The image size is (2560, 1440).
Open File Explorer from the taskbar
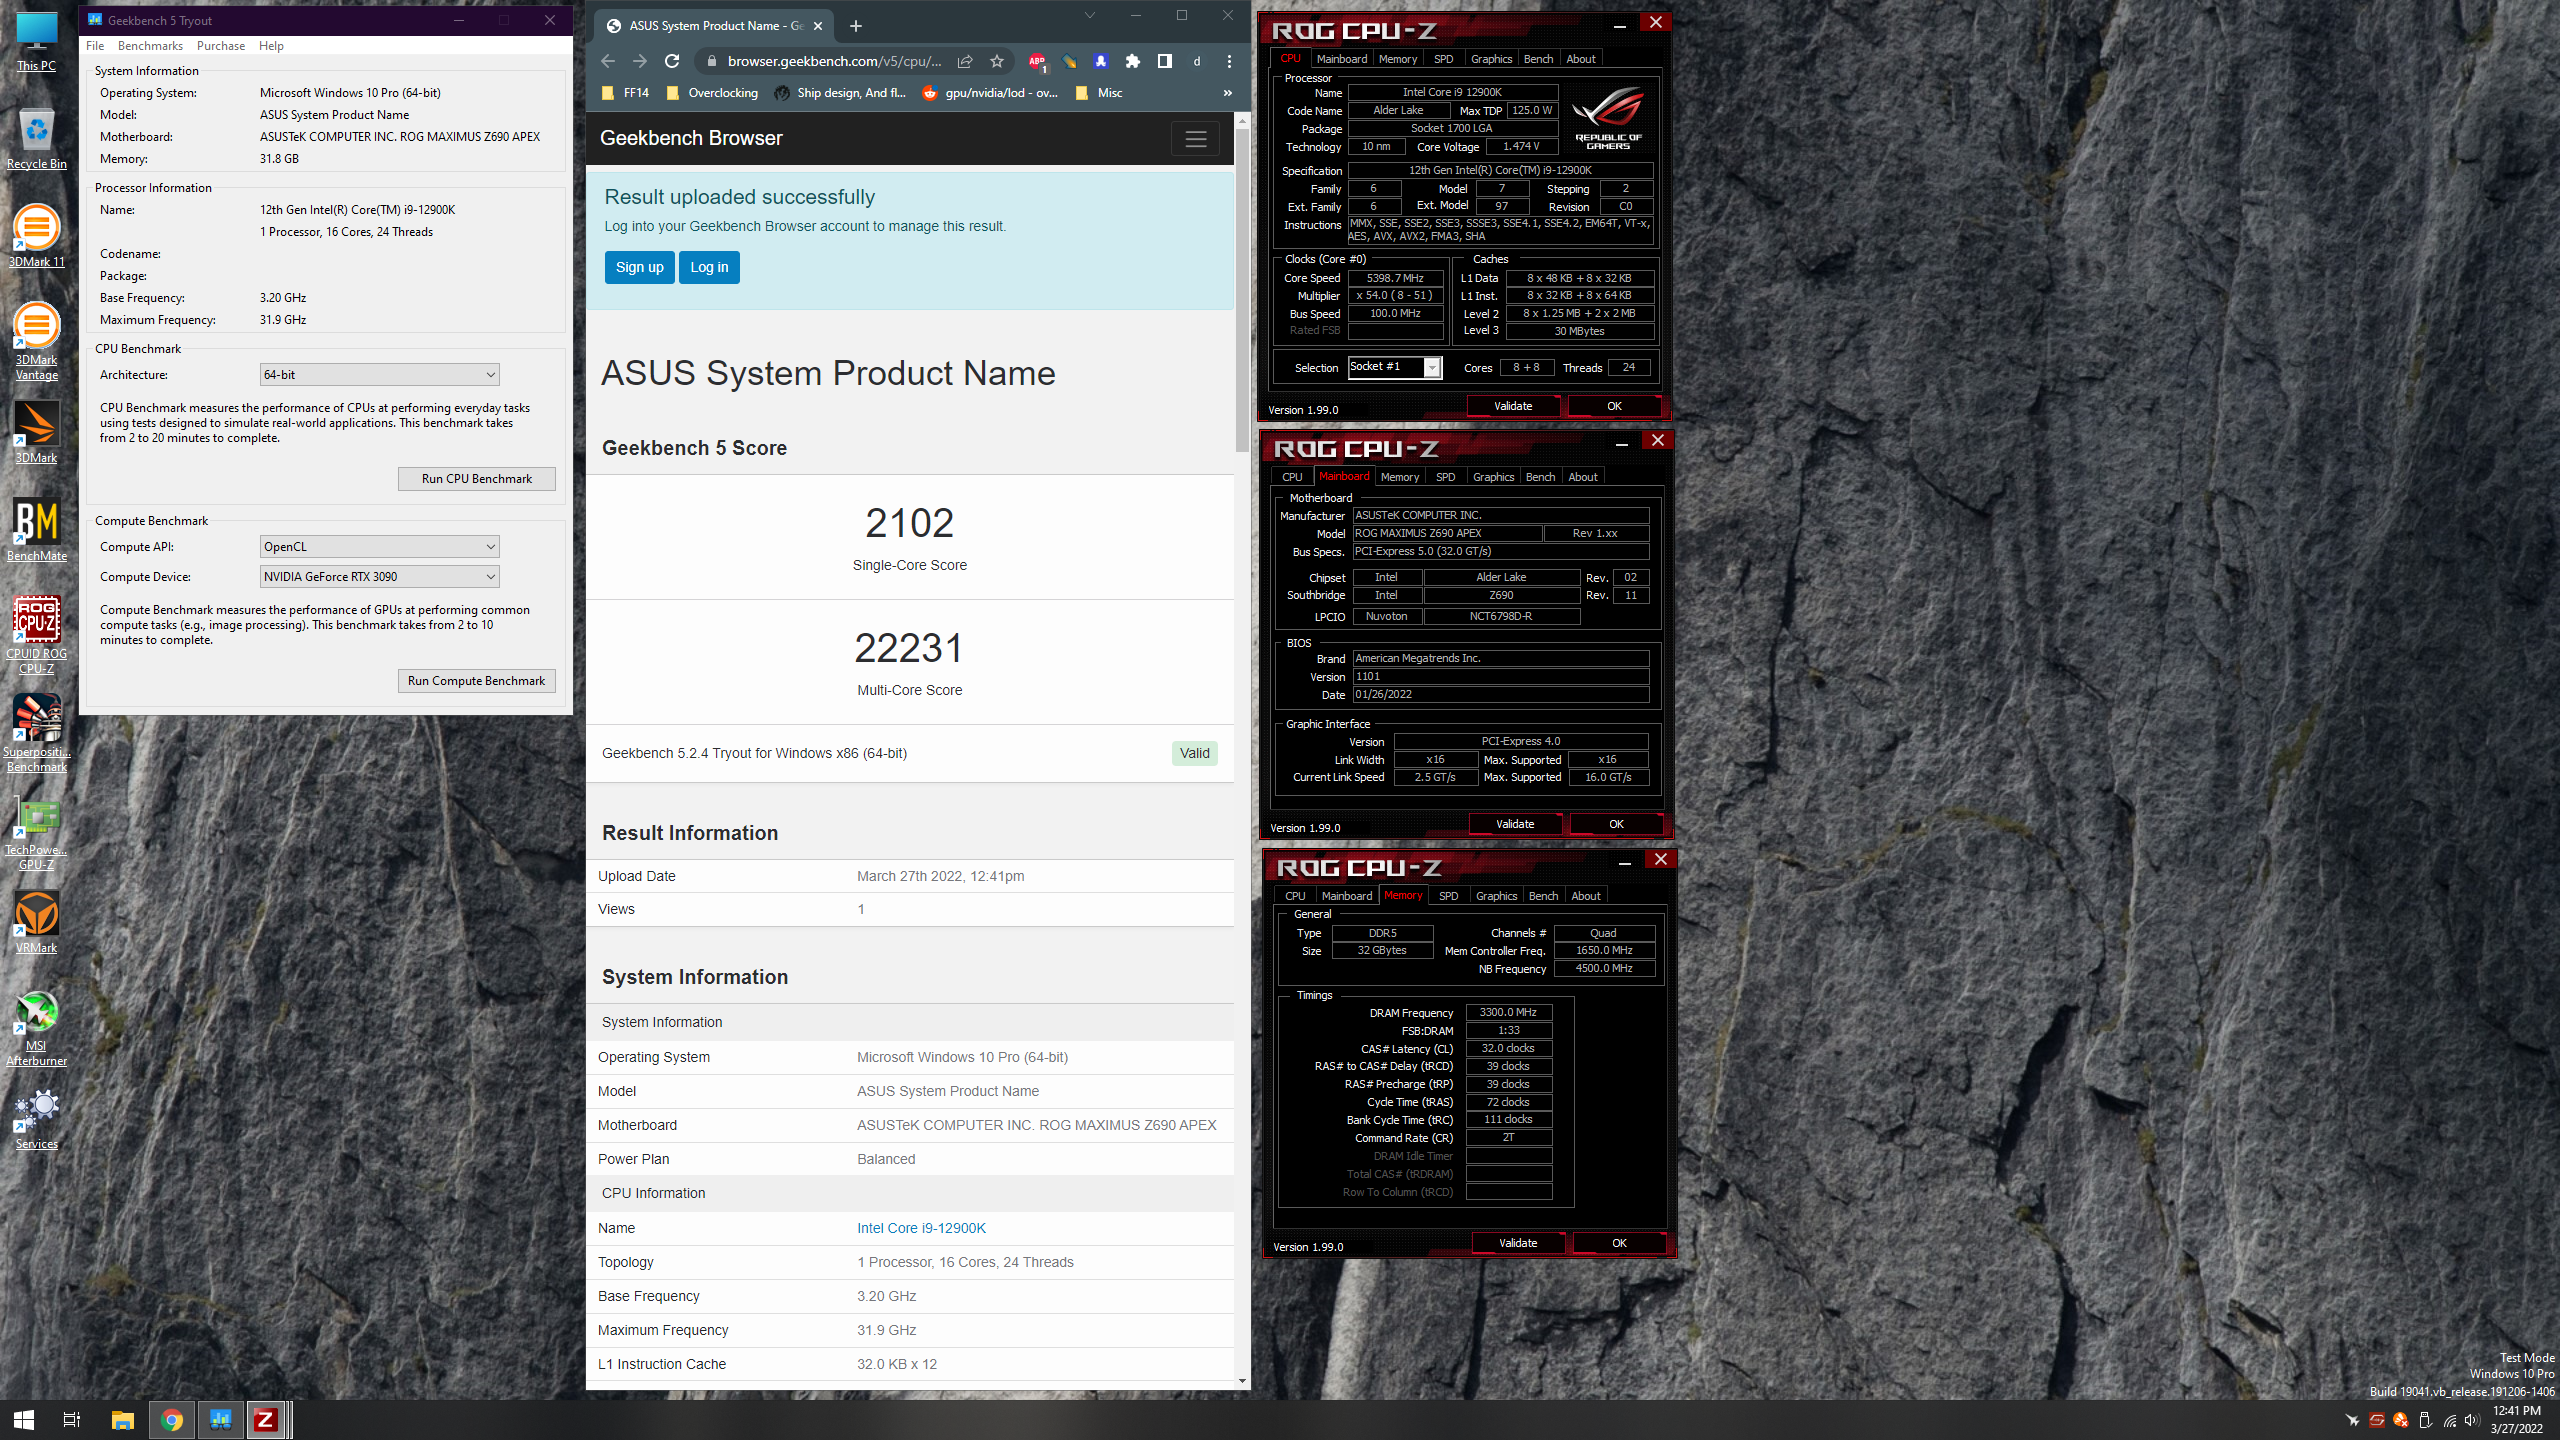[122, 1420]
